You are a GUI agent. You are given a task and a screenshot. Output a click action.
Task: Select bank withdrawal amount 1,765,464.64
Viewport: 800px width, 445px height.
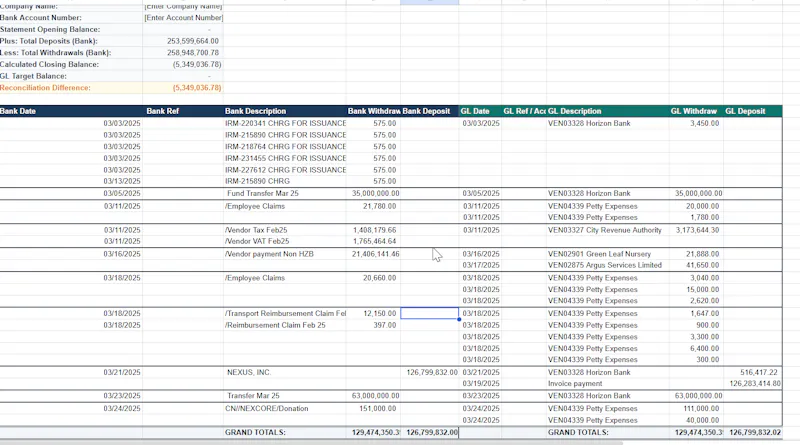tap(373, 241)
